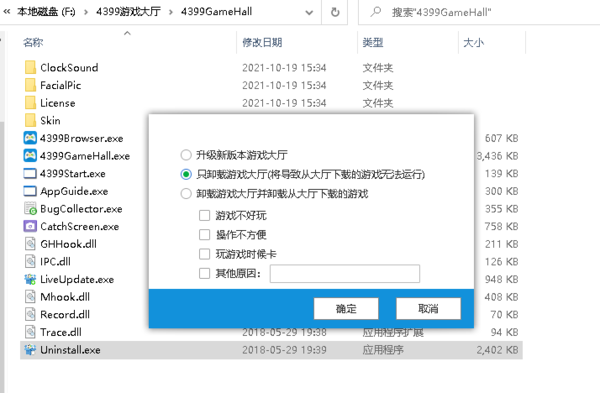Click the CatchScreen.exe camera icon
Viewport: 600px width, 393px height.
pyautogui.click(x=30, y=226)
